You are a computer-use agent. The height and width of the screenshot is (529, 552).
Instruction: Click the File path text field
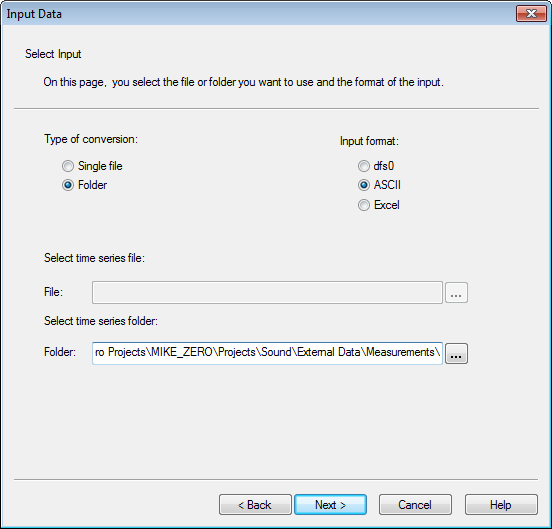point(267,292)
